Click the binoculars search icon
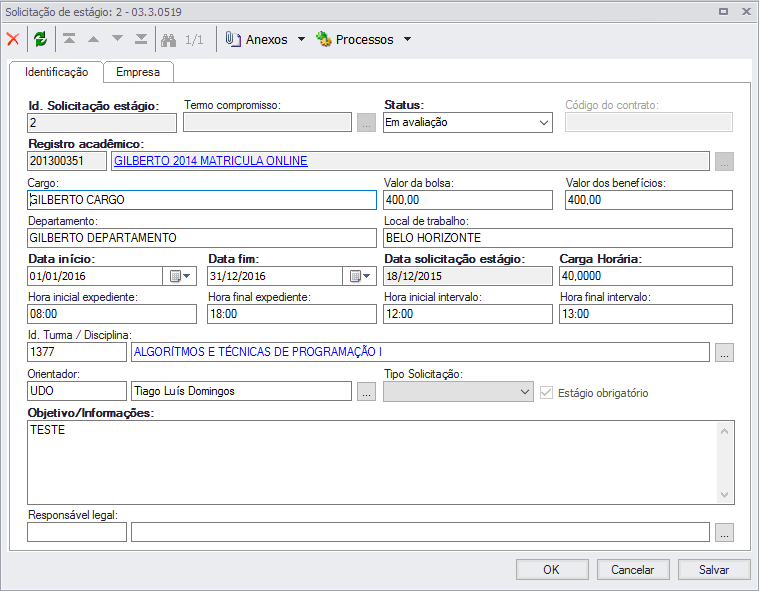759x591 pixels. 168,40
